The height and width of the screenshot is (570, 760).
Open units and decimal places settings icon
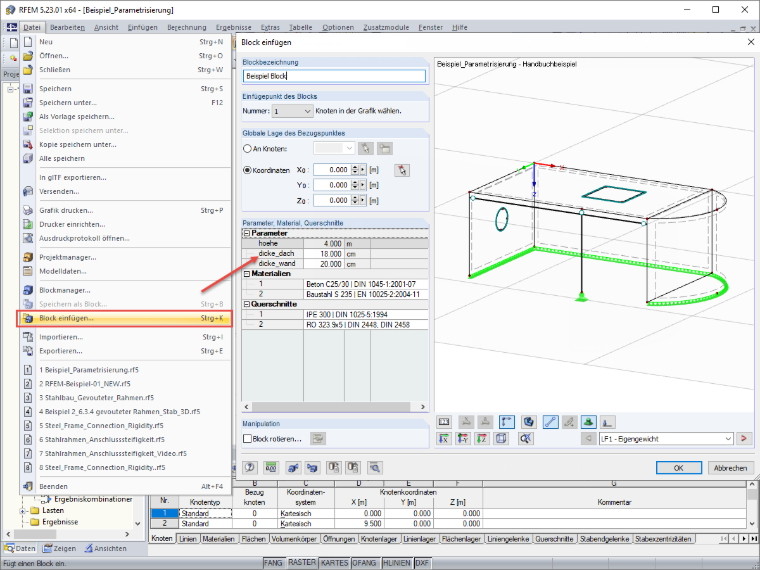point(271,467)
